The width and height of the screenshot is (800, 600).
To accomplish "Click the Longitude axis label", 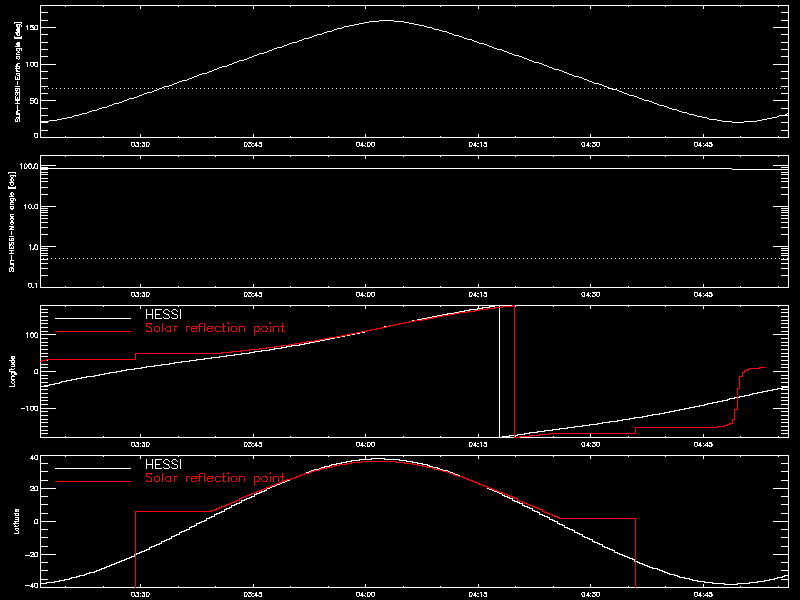I will click(x=13, y=371).
